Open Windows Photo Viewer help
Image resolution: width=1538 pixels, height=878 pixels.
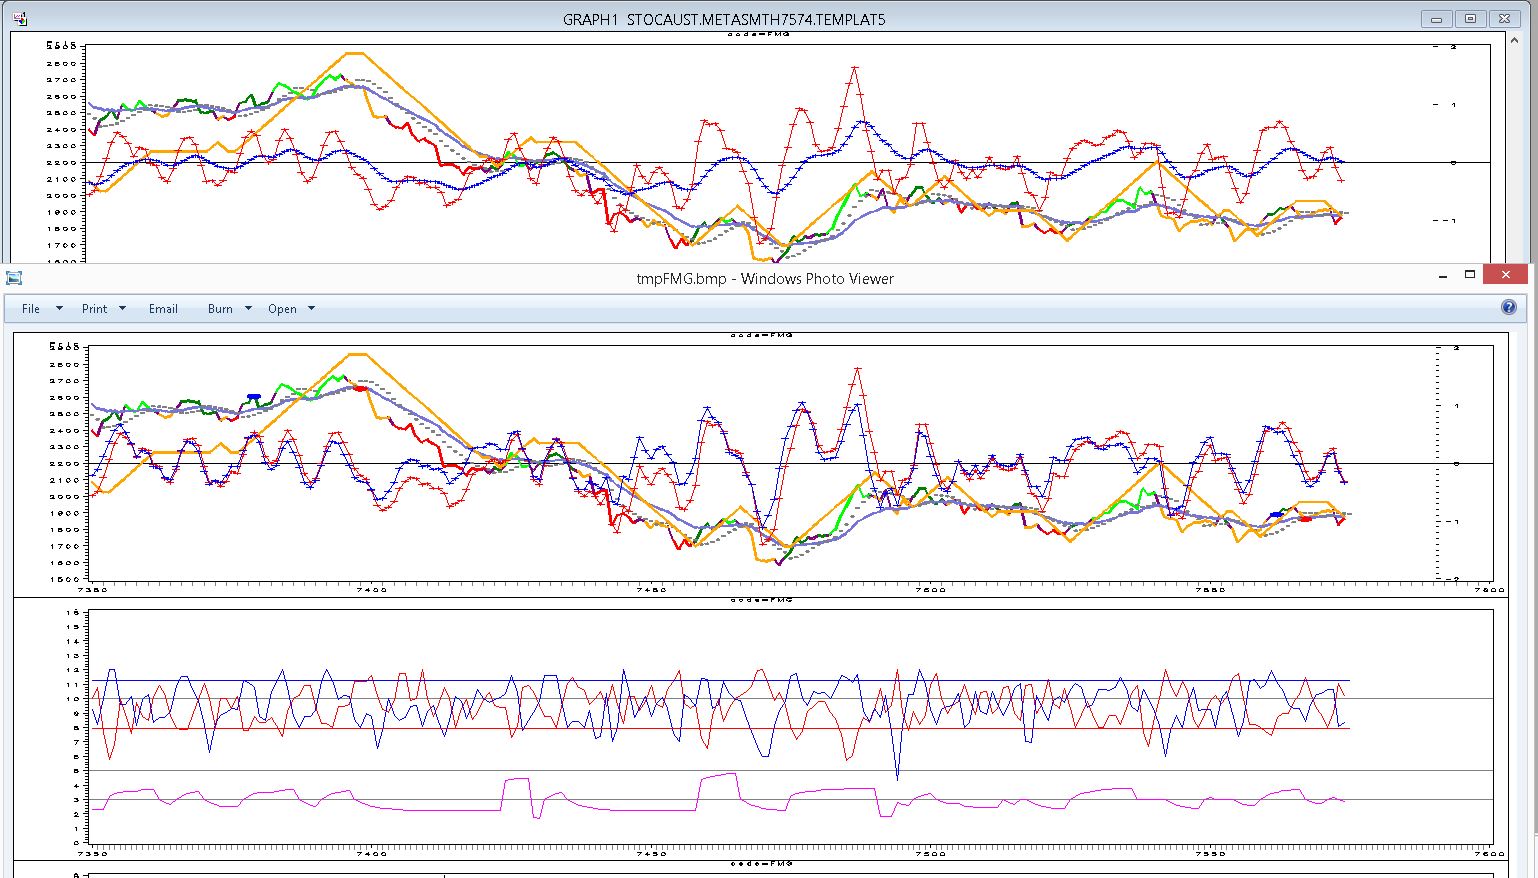1509,308
